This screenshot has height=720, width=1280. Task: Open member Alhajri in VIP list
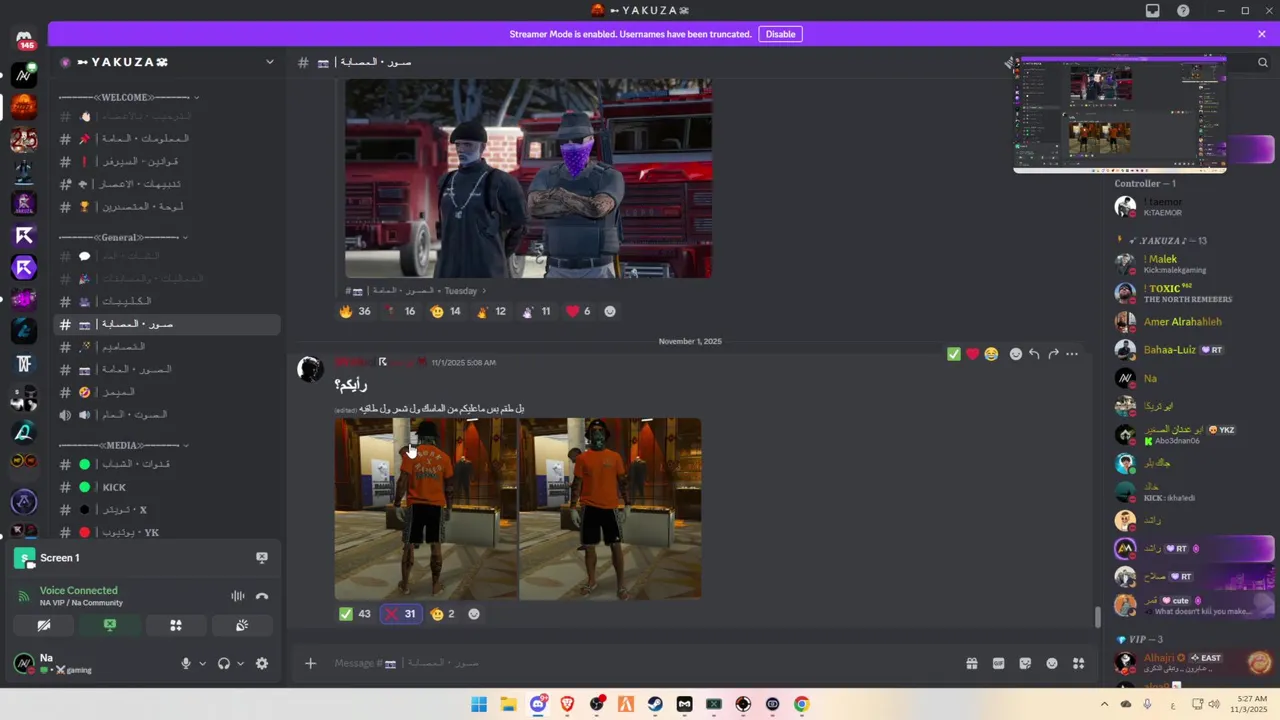pos(1191,662)
